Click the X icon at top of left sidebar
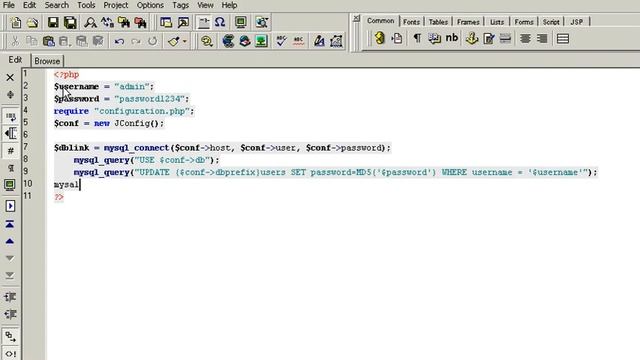Viewport: 640px width, 360px height. point(10,77)
